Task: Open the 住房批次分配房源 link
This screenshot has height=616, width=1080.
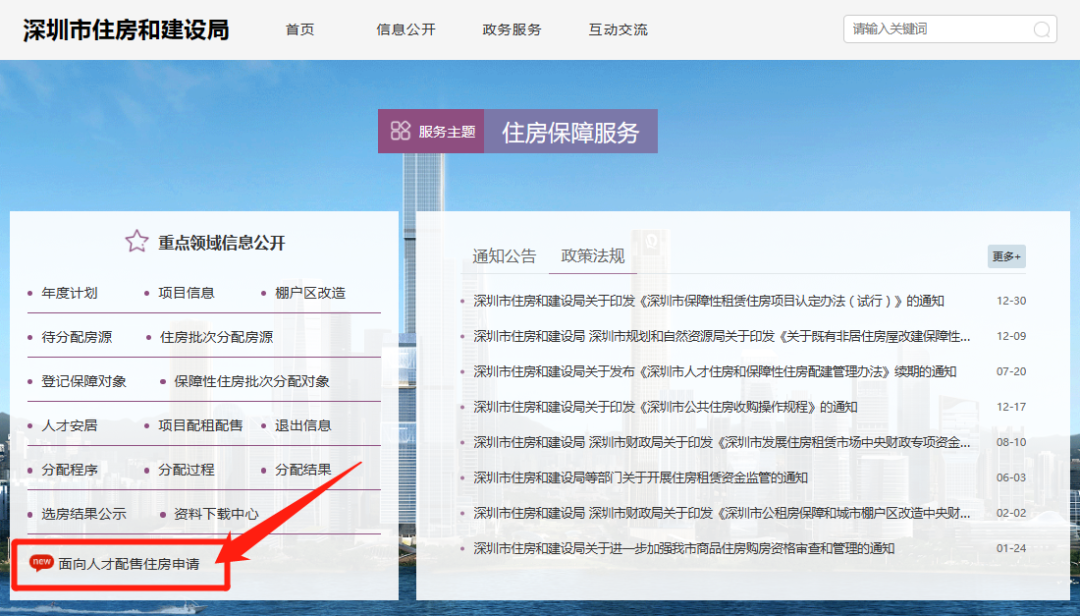Action: click(x=216, y=337)
